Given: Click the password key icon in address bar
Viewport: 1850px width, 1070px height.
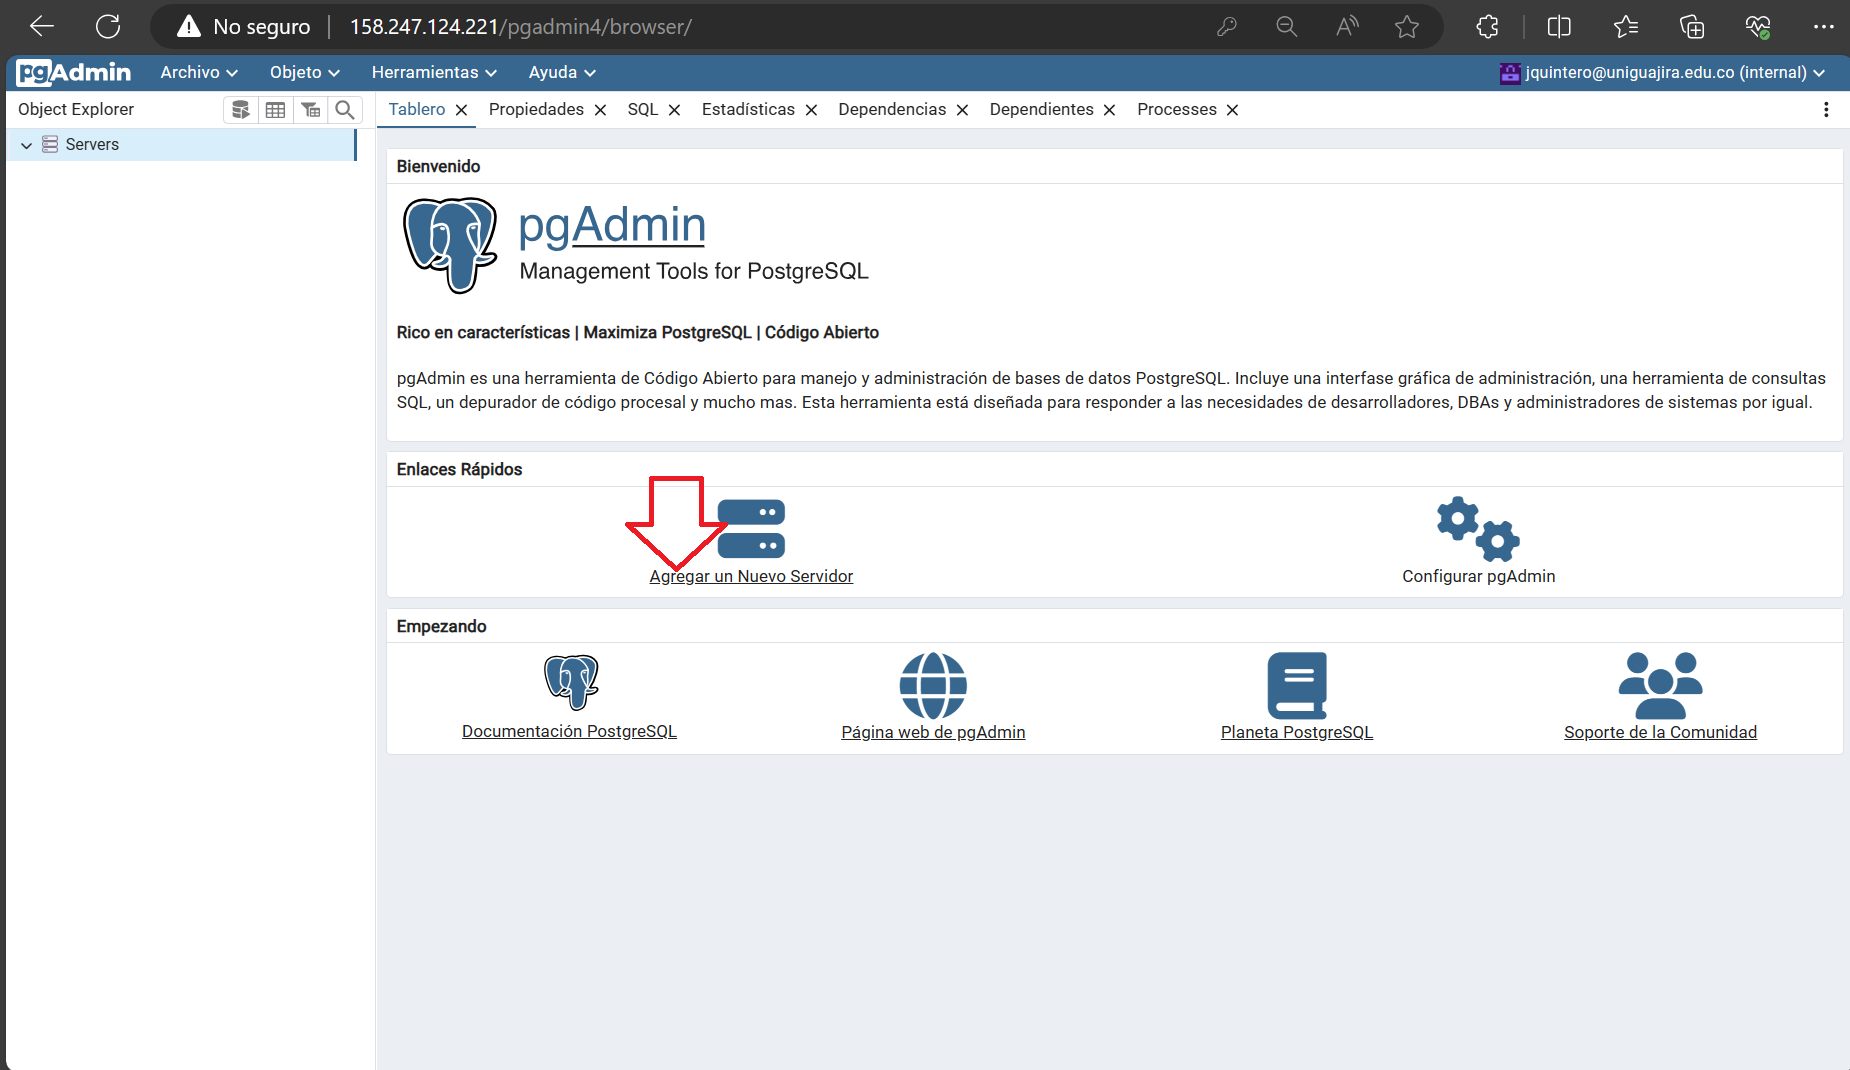Looking at the screenshot, I should [1227, 27].
